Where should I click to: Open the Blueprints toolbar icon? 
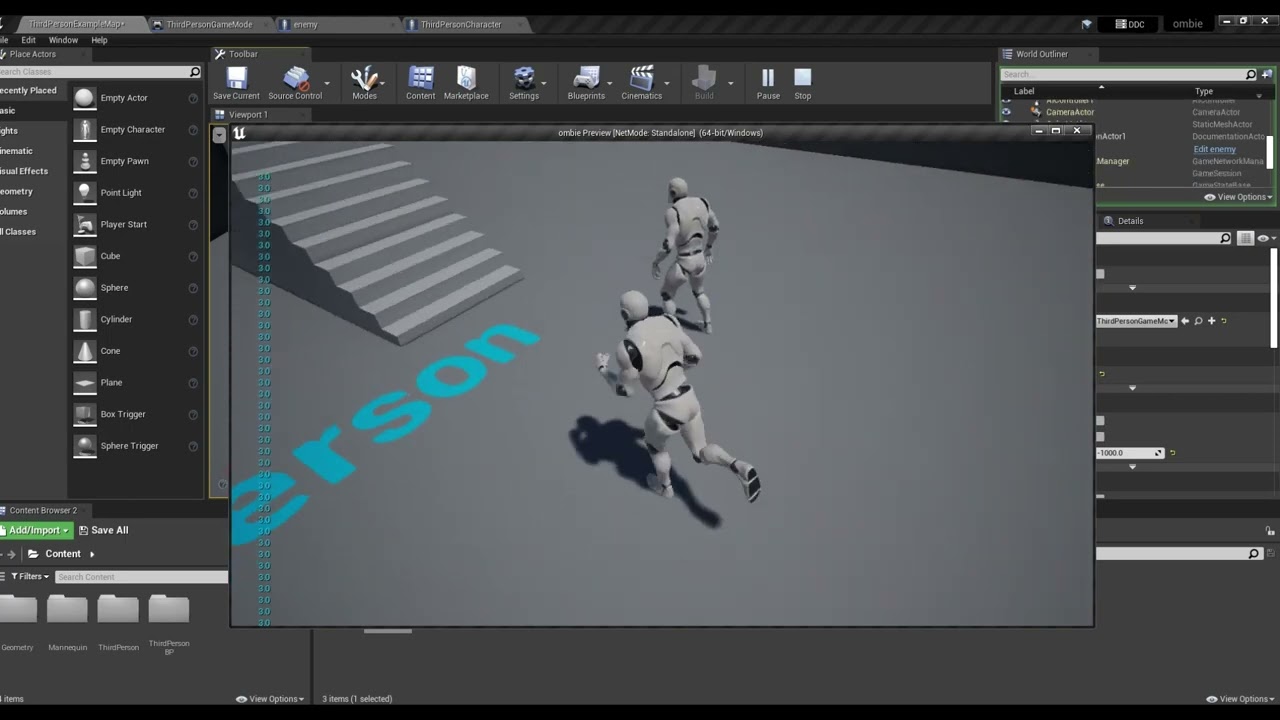586,78
